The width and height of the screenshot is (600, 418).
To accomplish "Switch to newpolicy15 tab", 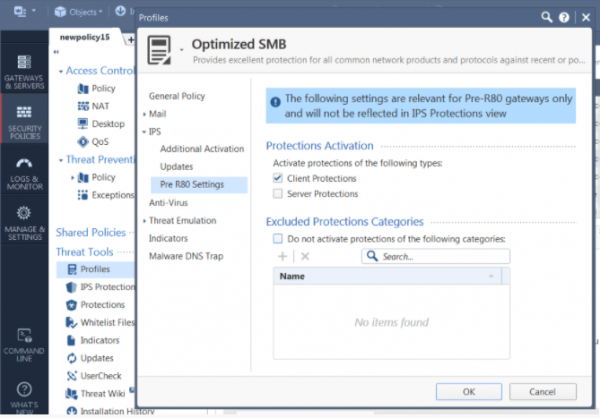I will 84,37.
